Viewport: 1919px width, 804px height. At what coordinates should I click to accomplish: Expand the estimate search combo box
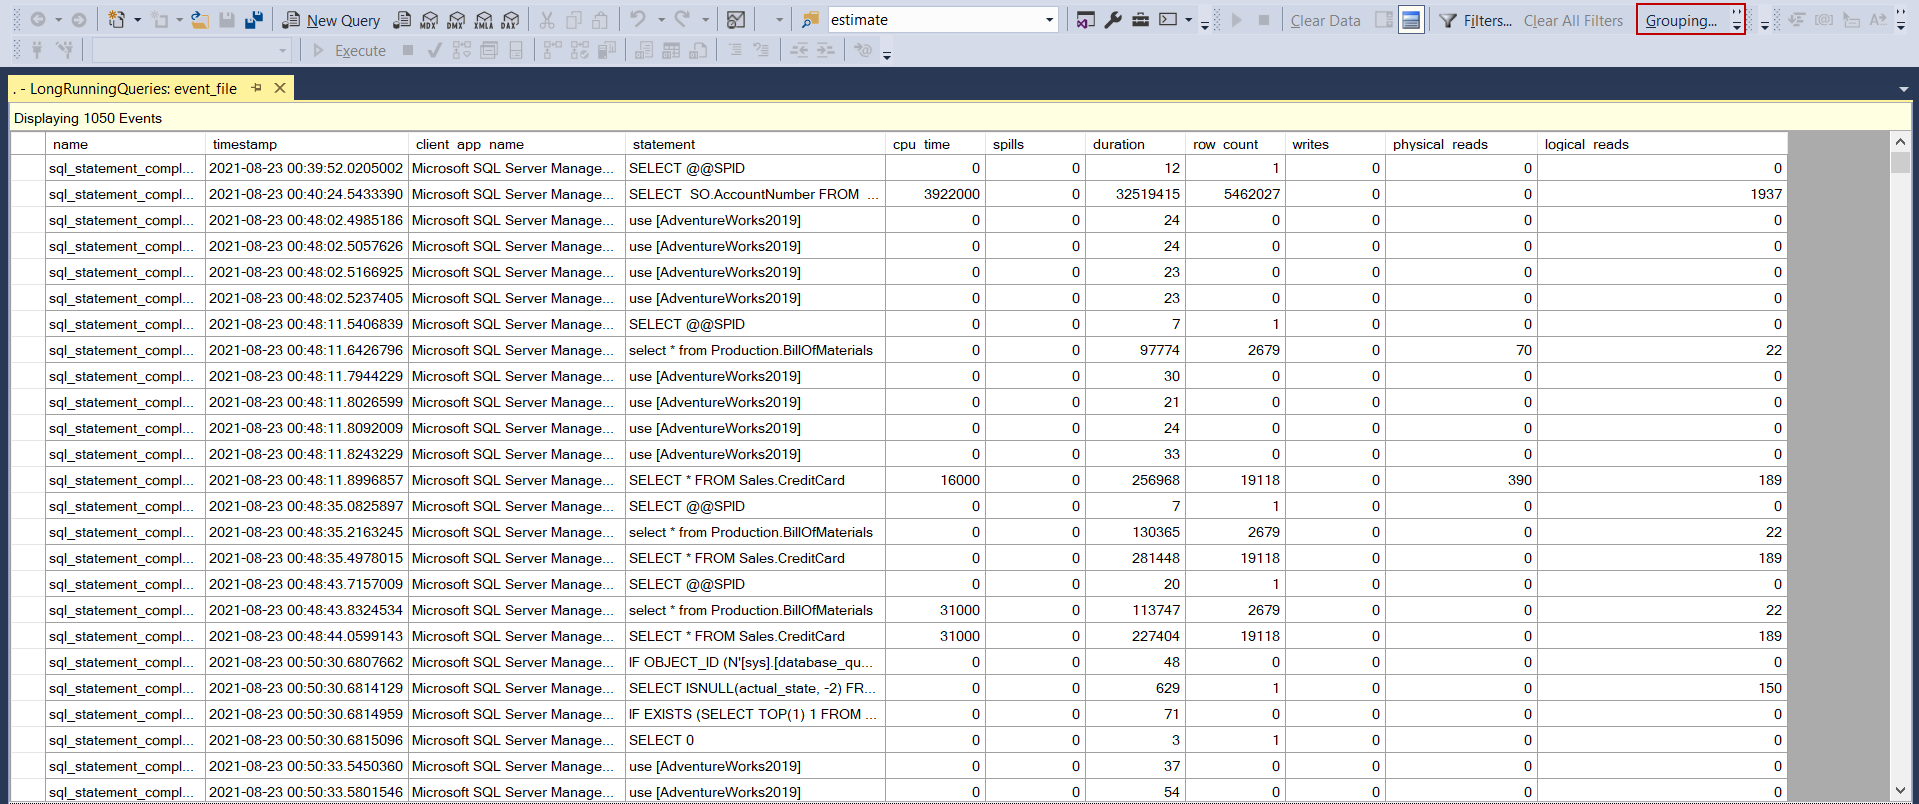[1049, 20]
